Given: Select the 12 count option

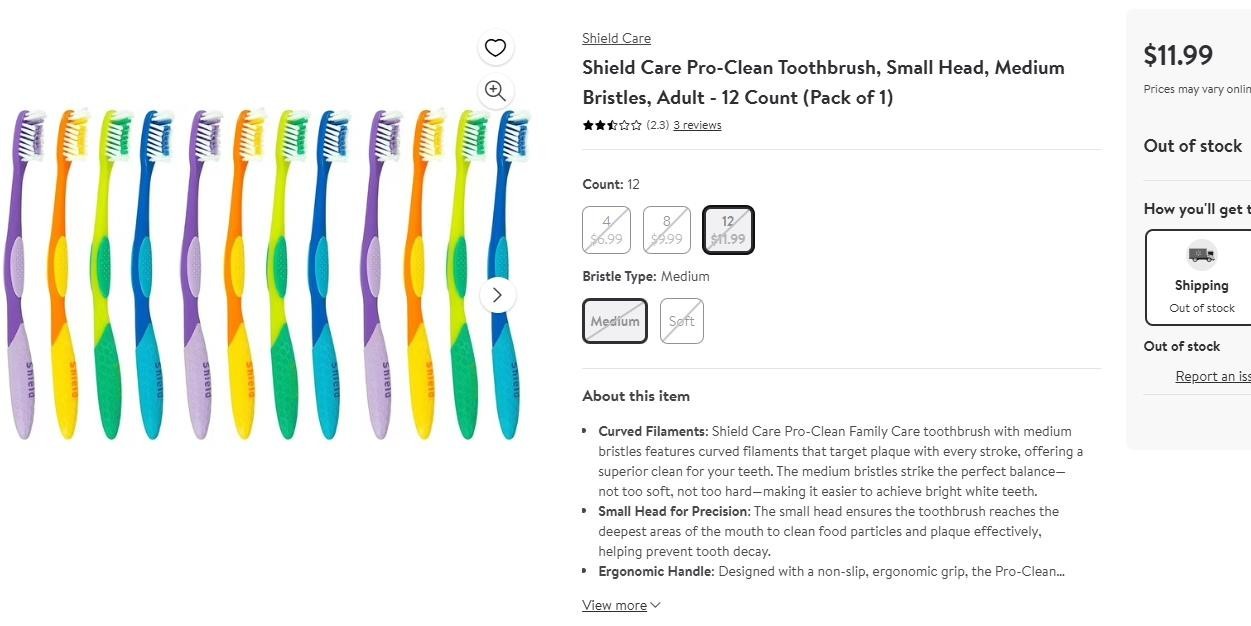Looking at the screenshot, I should pyautogui.click(x=728, y=230).
